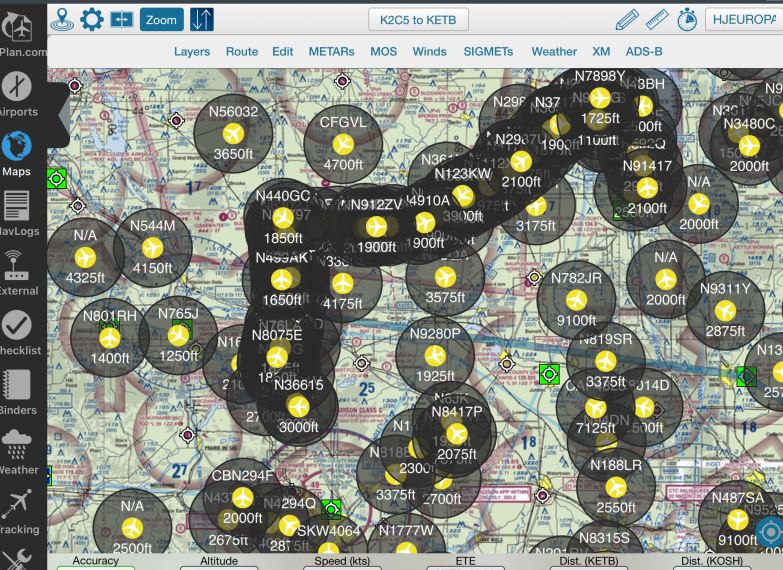Open the Binders sidebar section
The height and width of the screenshot is (570, 783).
click(x=17, y=392)
